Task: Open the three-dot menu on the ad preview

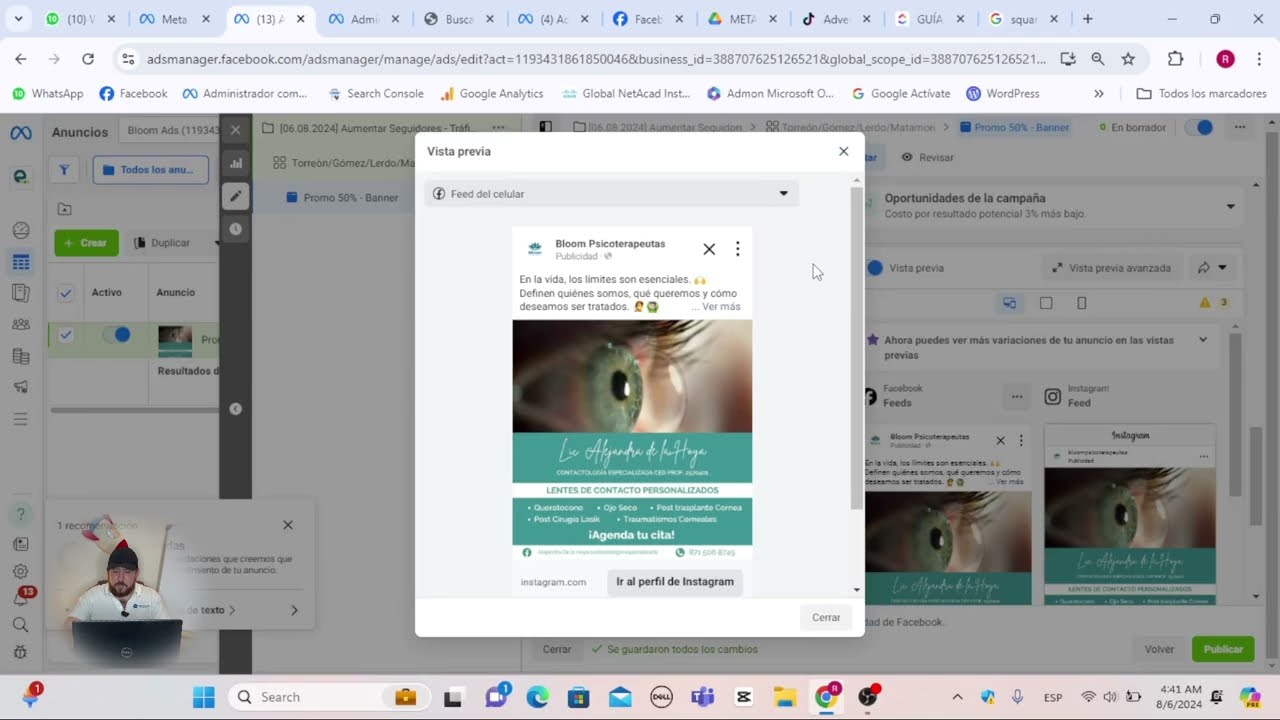Action: pyautogui.click(x=737, y=249)
